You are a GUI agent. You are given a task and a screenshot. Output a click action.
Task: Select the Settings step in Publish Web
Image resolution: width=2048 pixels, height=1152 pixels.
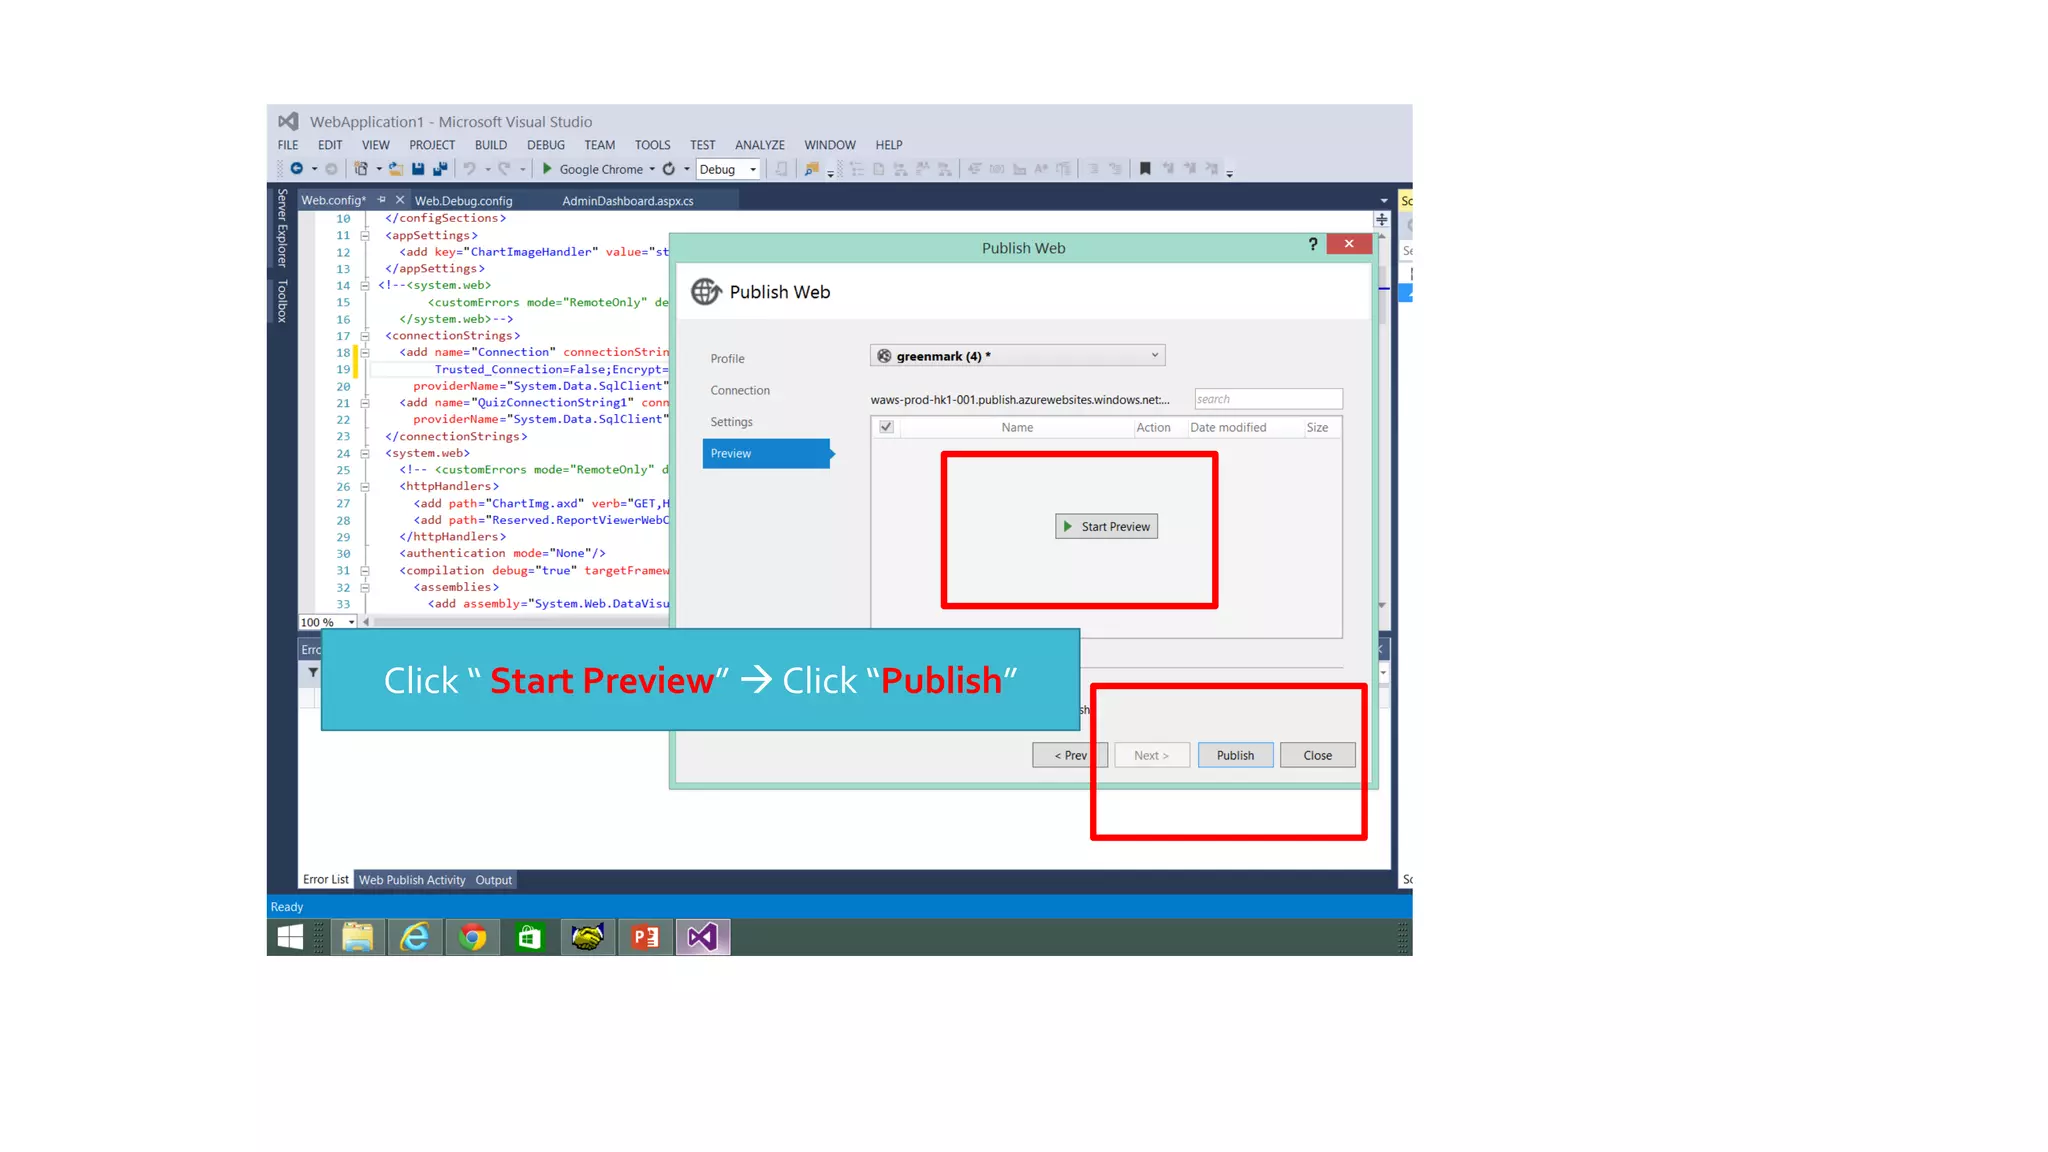click(731, 422)
